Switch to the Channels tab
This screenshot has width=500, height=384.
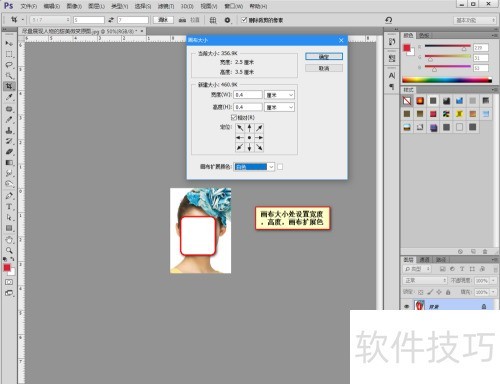(x=424, y=260)
